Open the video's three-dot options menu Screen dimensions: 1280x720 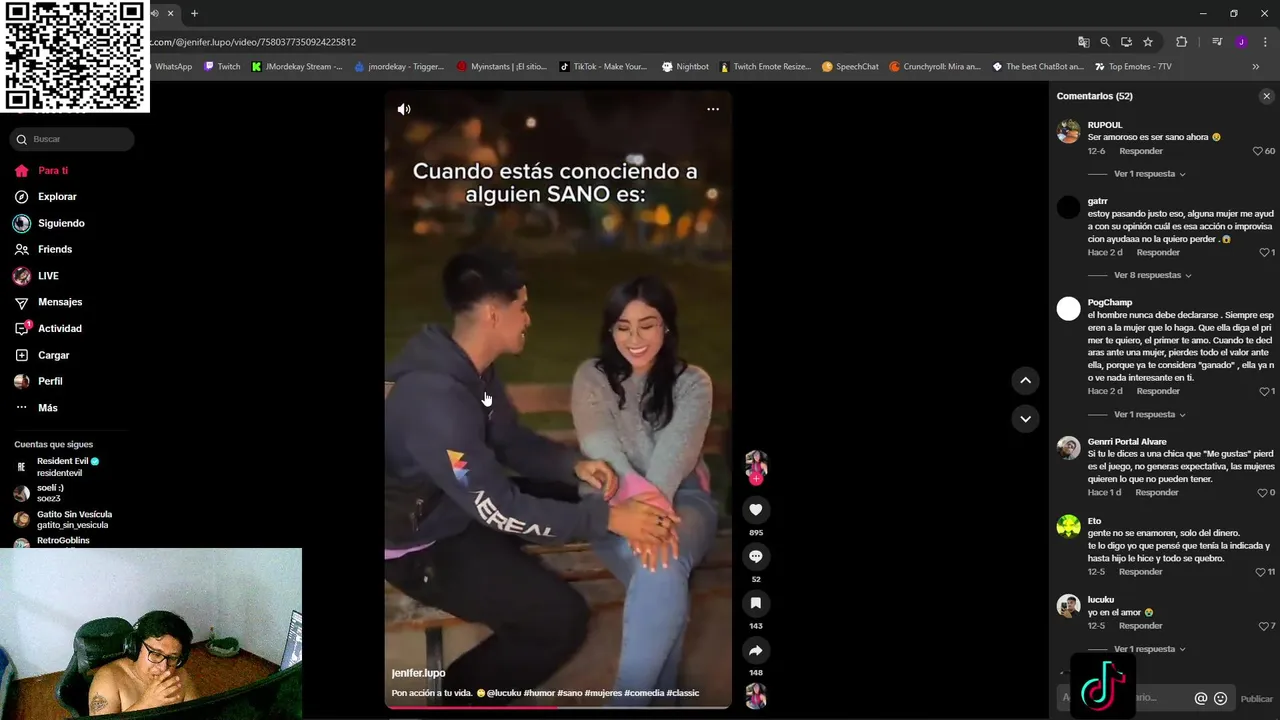pyautogui.click(x=713, y=109)
